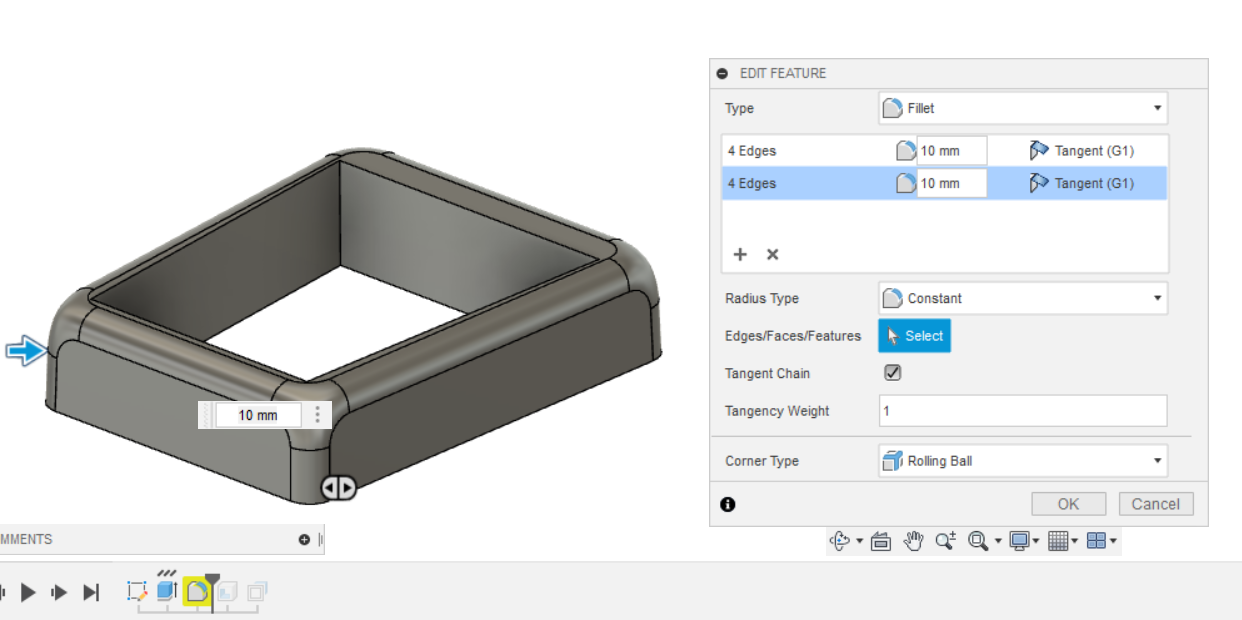Select the Pan hand tool
This screenshot has height=620, width=1242.
click(912, 541)
